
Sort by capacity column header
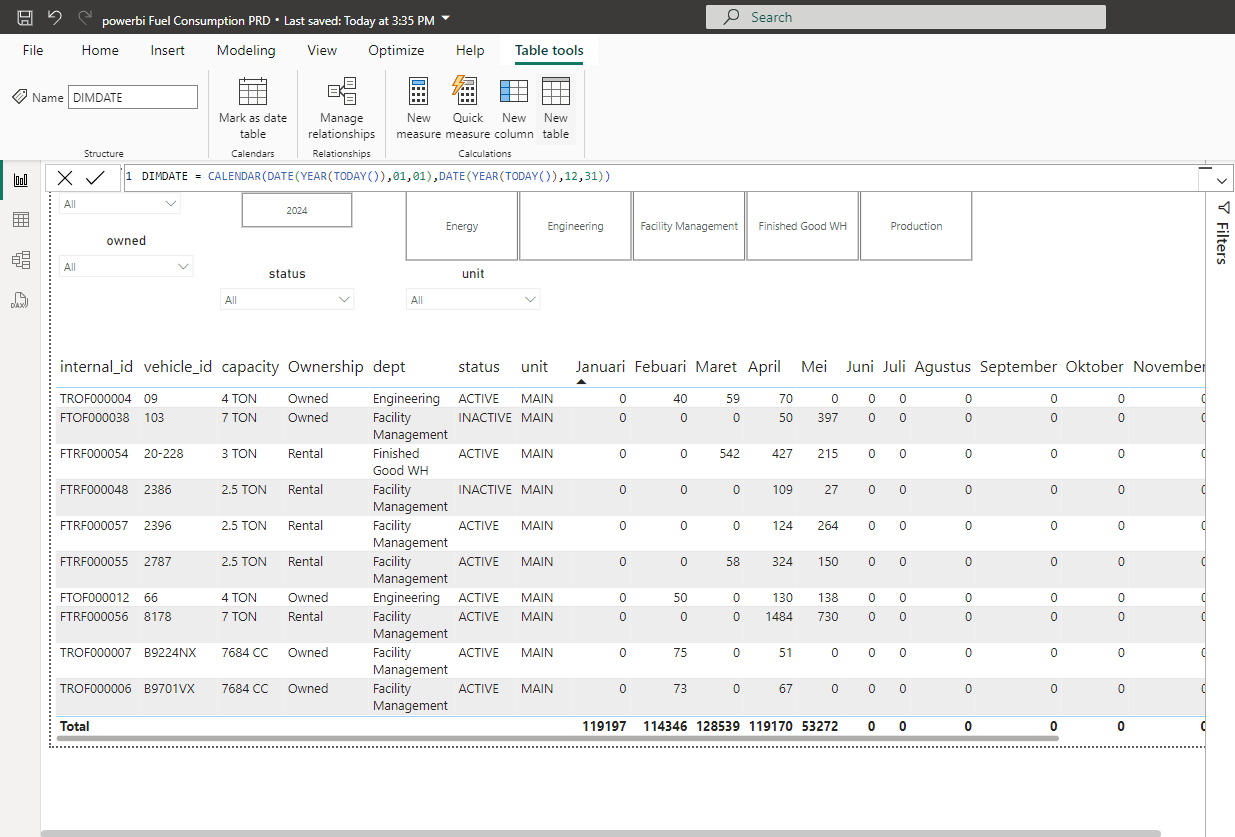(250, 367)
